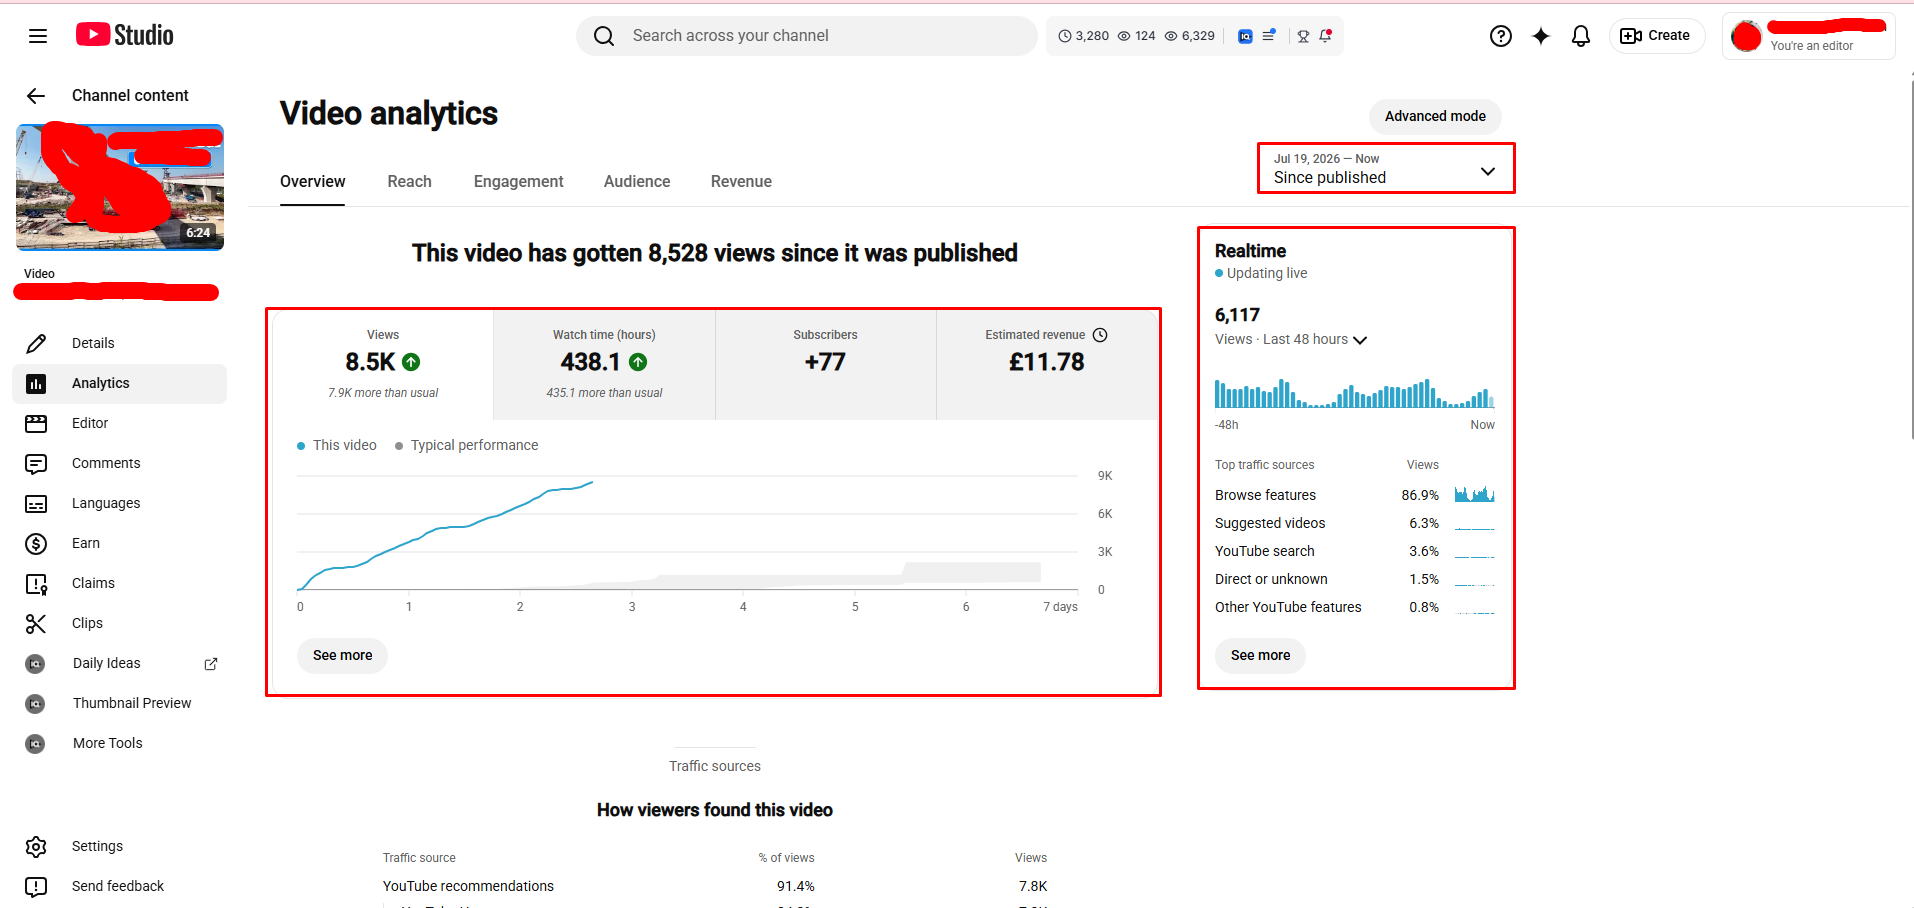1914x908 pixels.
Task: Click the Help question mark icon
Action: [1500, 36]
